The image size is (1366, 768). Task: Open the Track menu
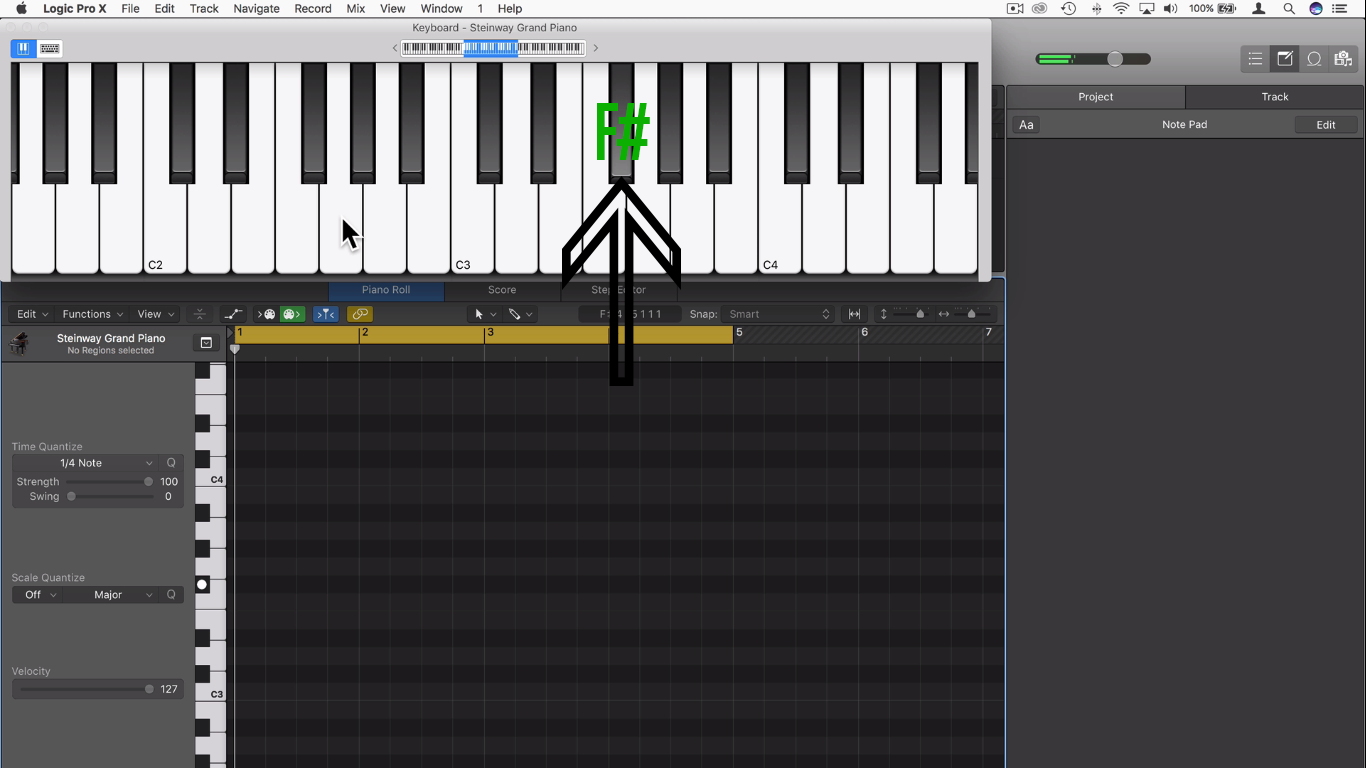pyautogui.click(x=204, y=9)
